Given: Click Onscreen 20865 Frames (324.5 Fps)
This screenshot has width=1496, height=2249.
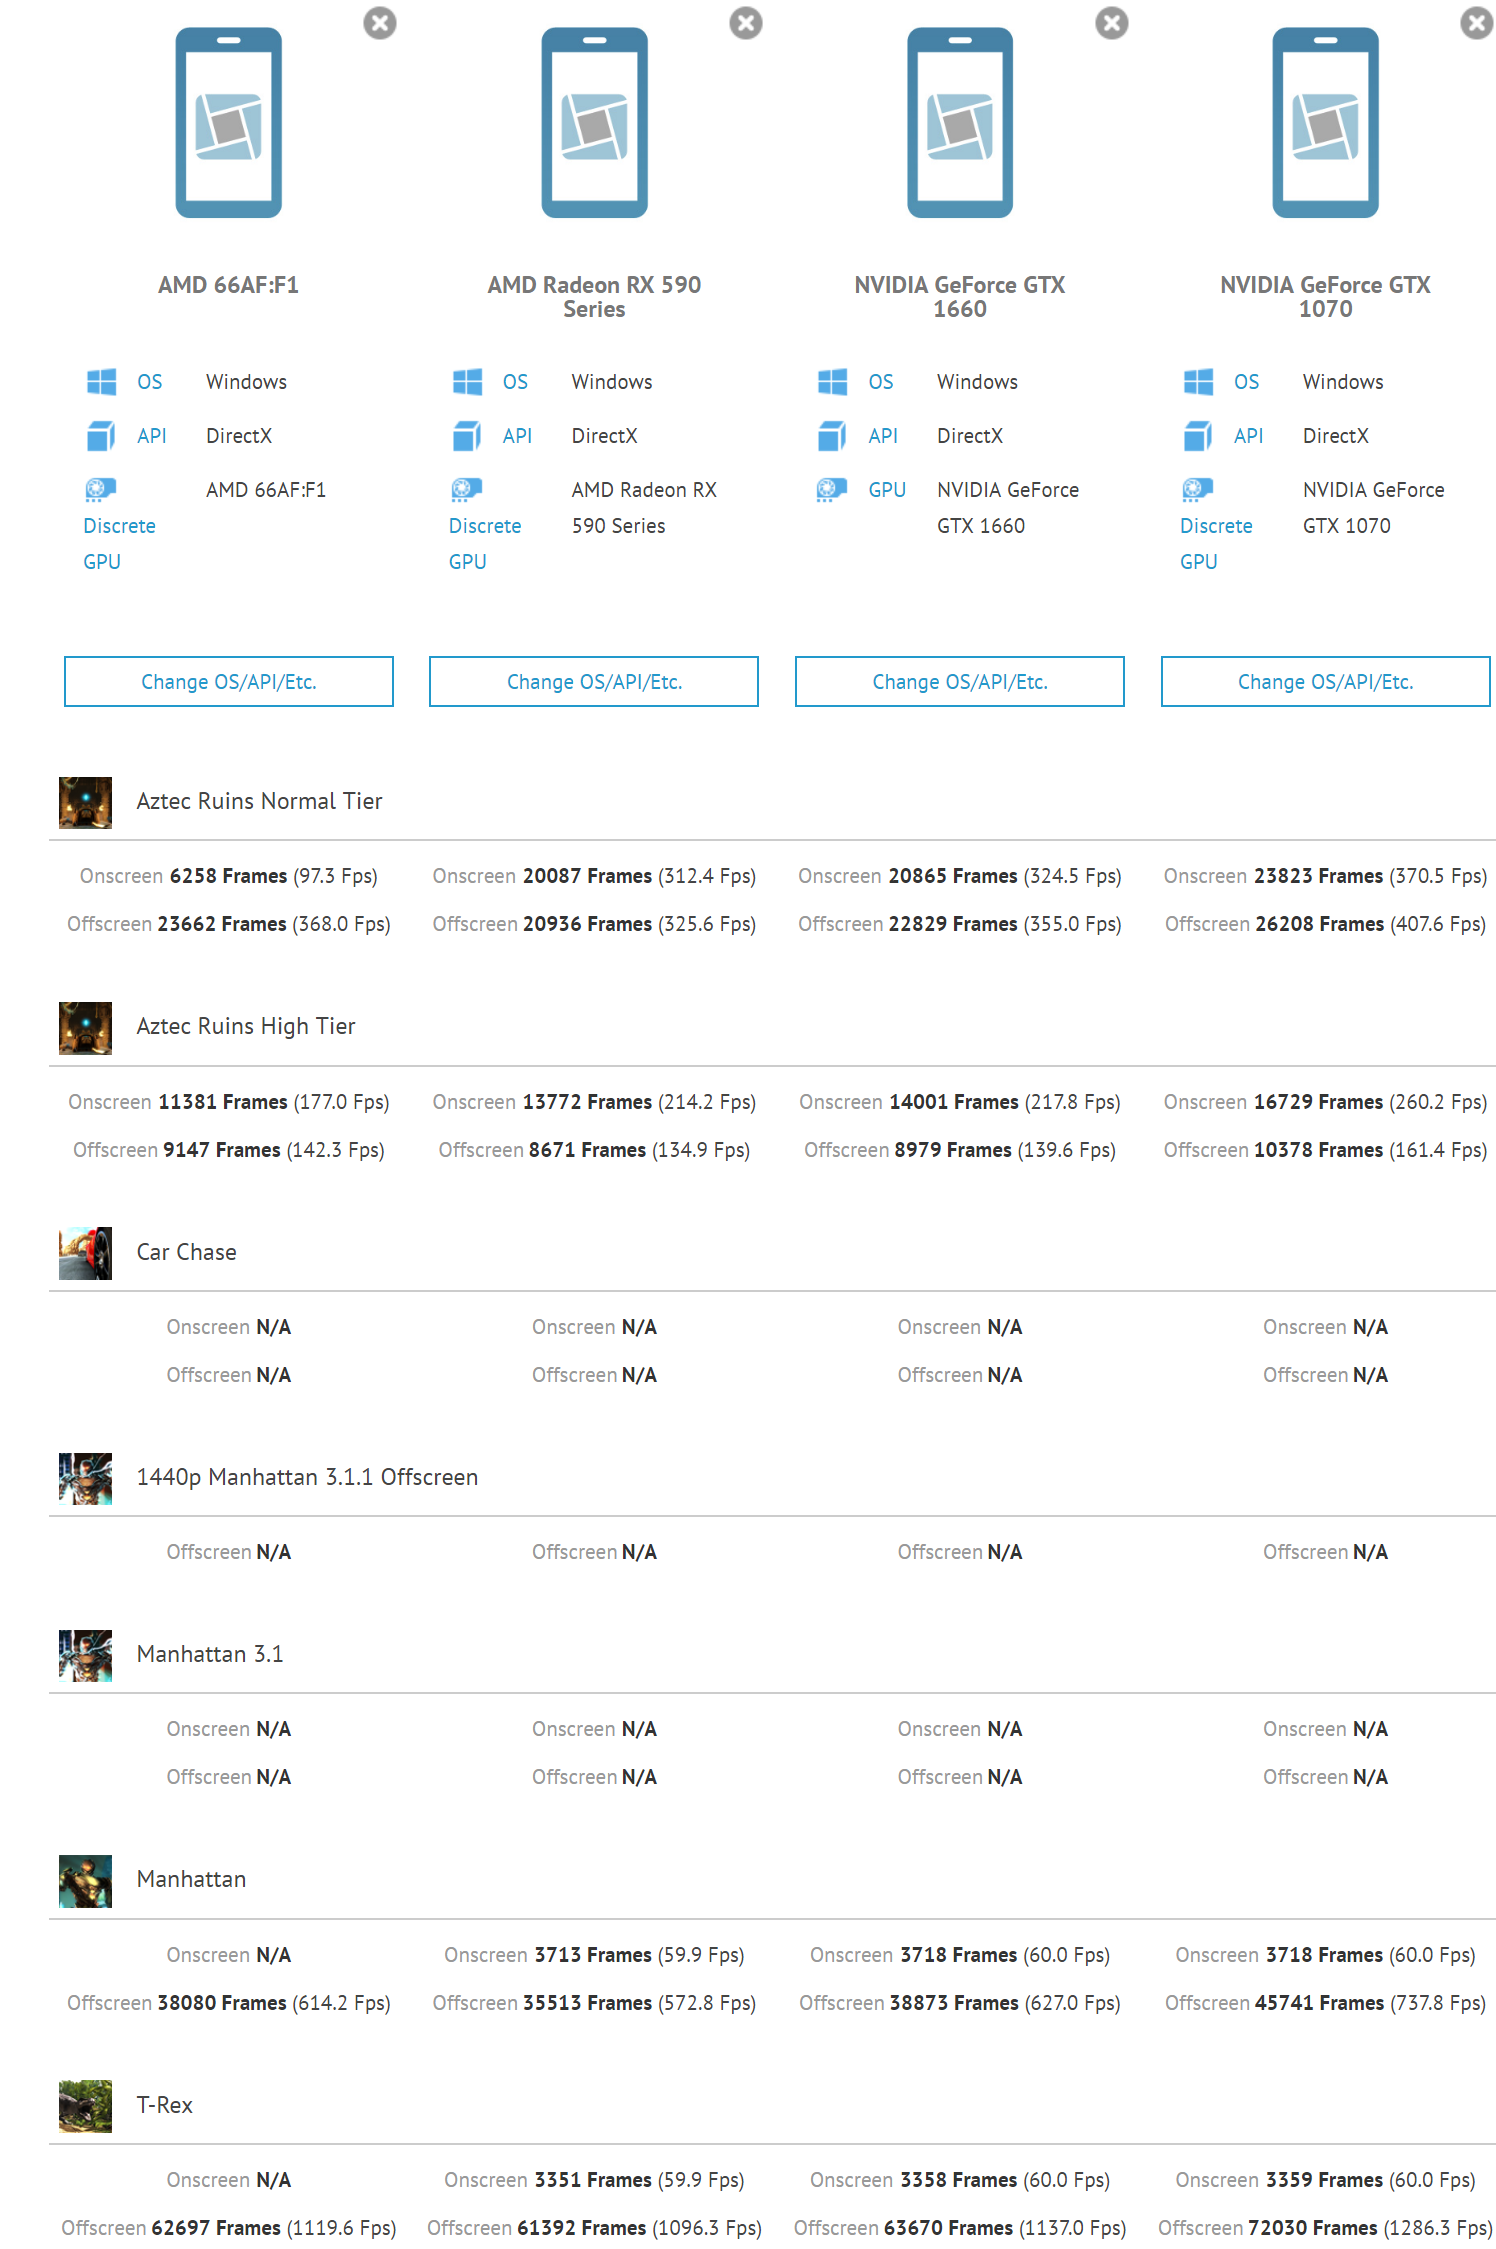Looking at the screenshot, I should pyautogui.click(x=960, y=876).
